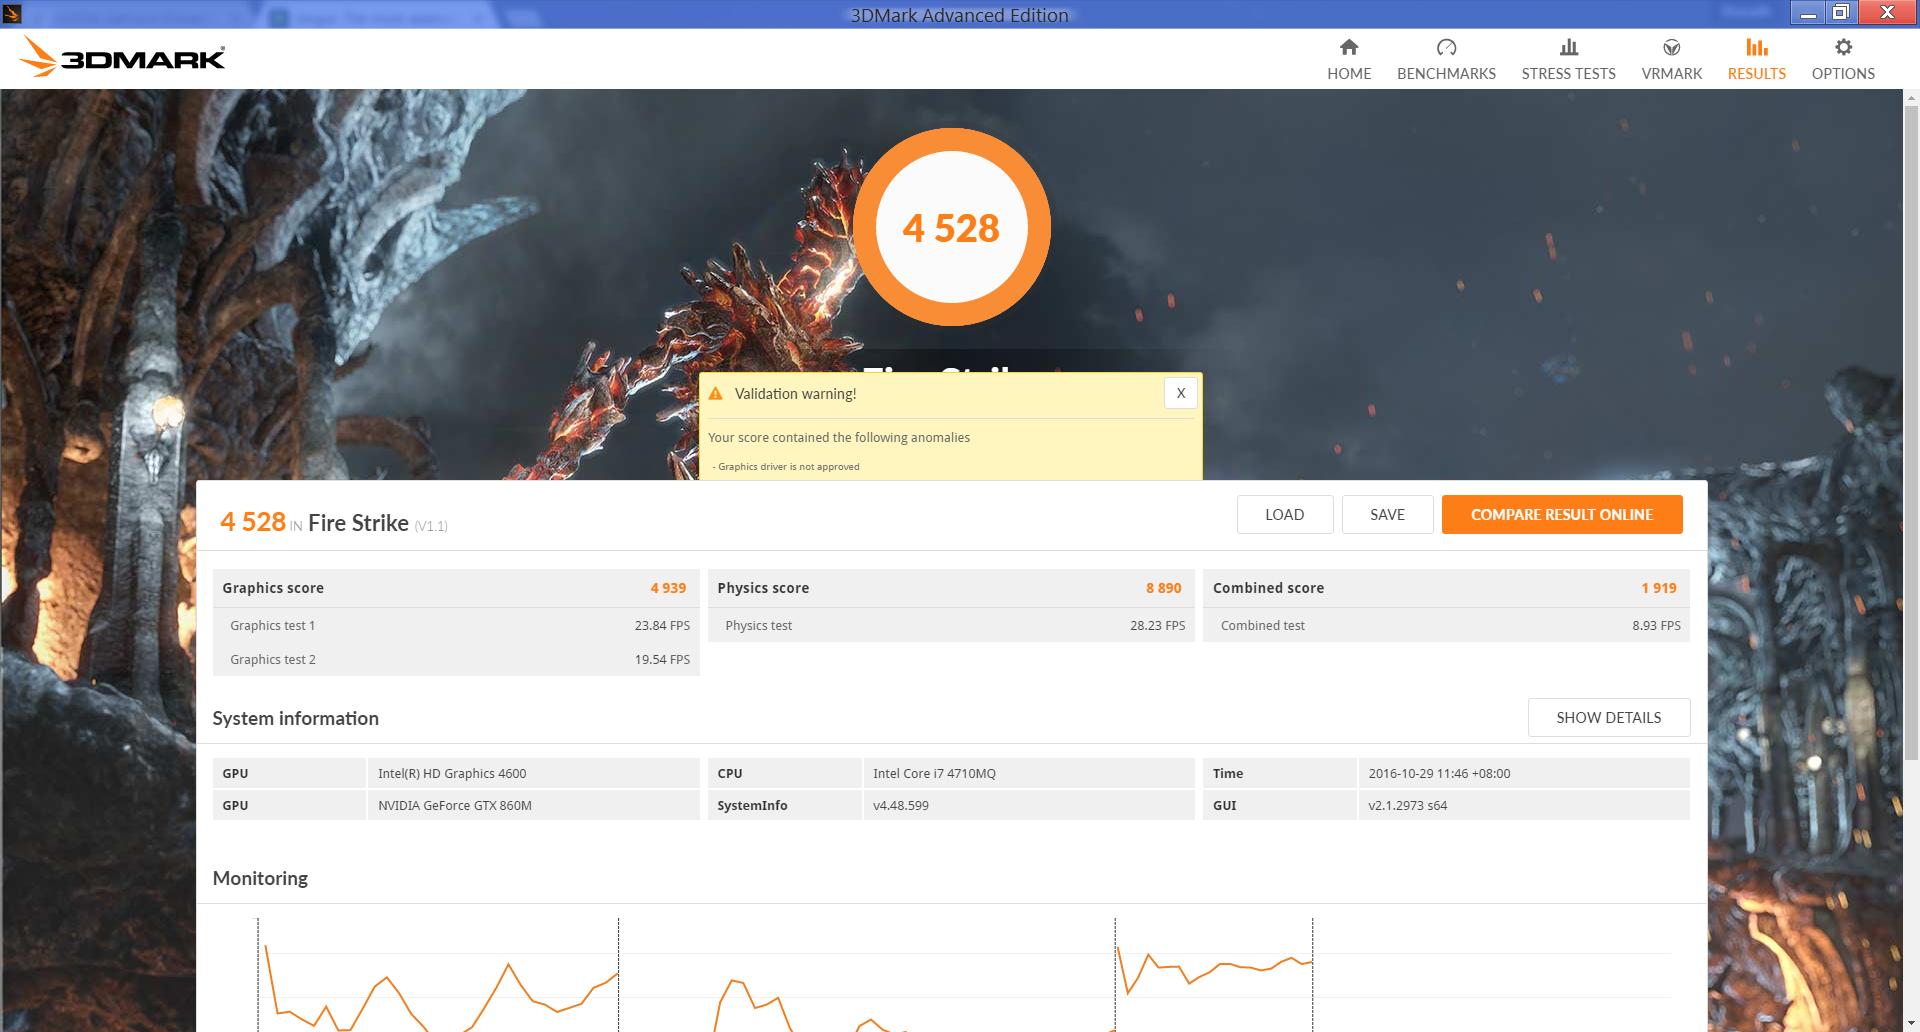Click the 3DMark title bar app icon

tap(12, 14)
